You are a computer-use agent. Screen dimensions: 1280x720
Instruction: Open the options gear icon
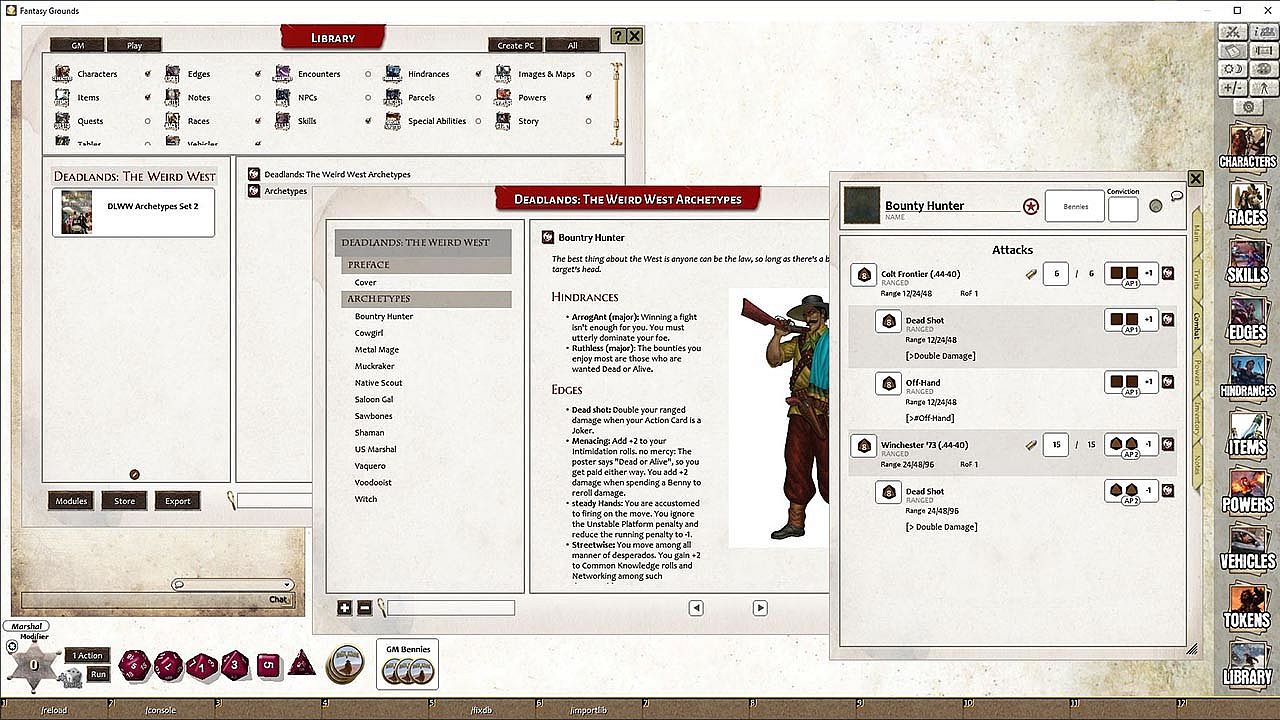click(1247, 106)
